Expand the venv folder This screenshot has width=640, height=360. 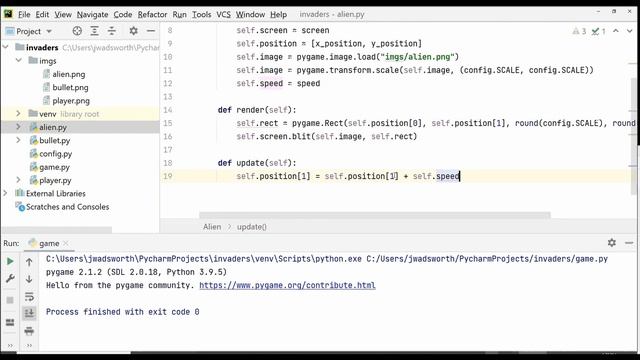[19, 114]
